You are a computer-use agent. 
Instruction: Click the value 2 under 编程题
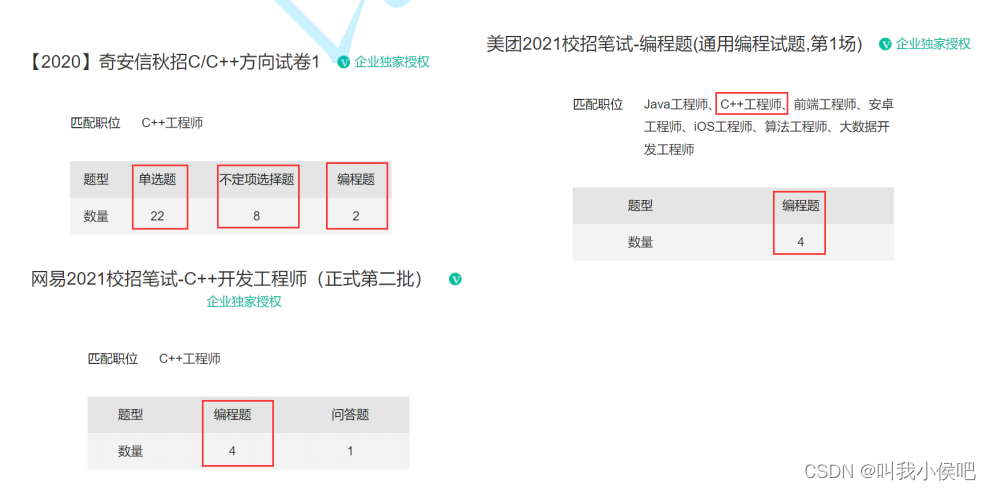(x=356, y=216)
